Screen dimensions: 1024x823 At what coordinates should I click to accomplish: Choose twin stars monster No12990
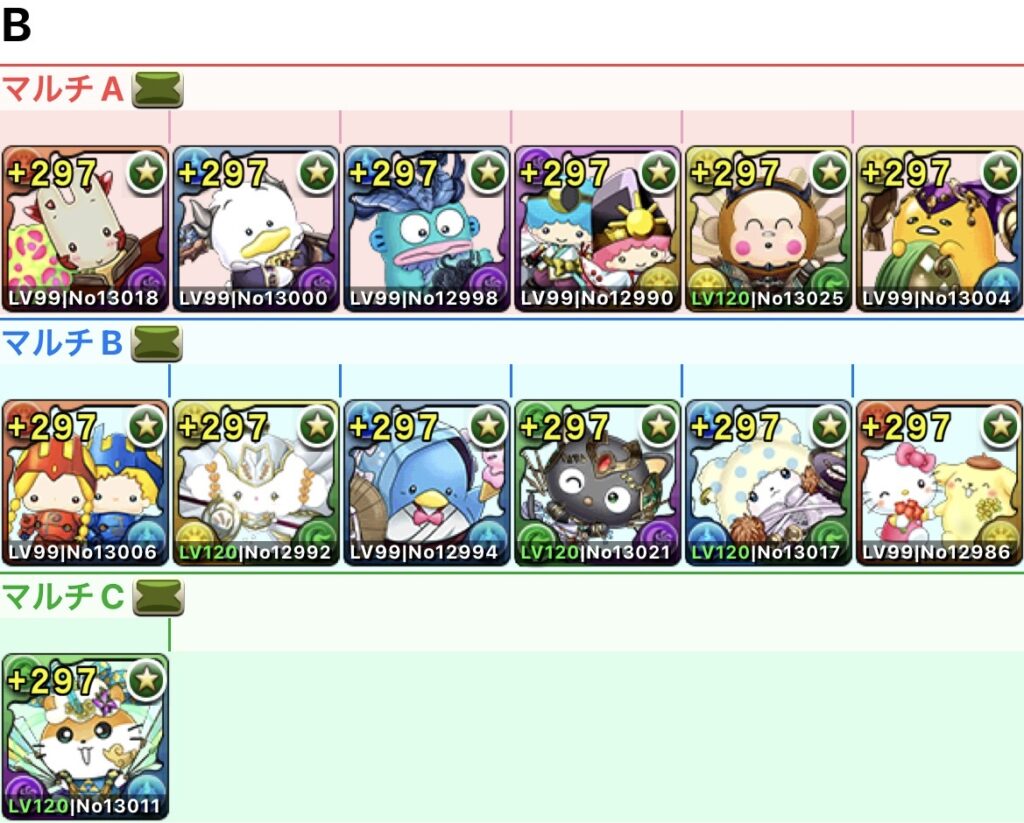(598, 229)
